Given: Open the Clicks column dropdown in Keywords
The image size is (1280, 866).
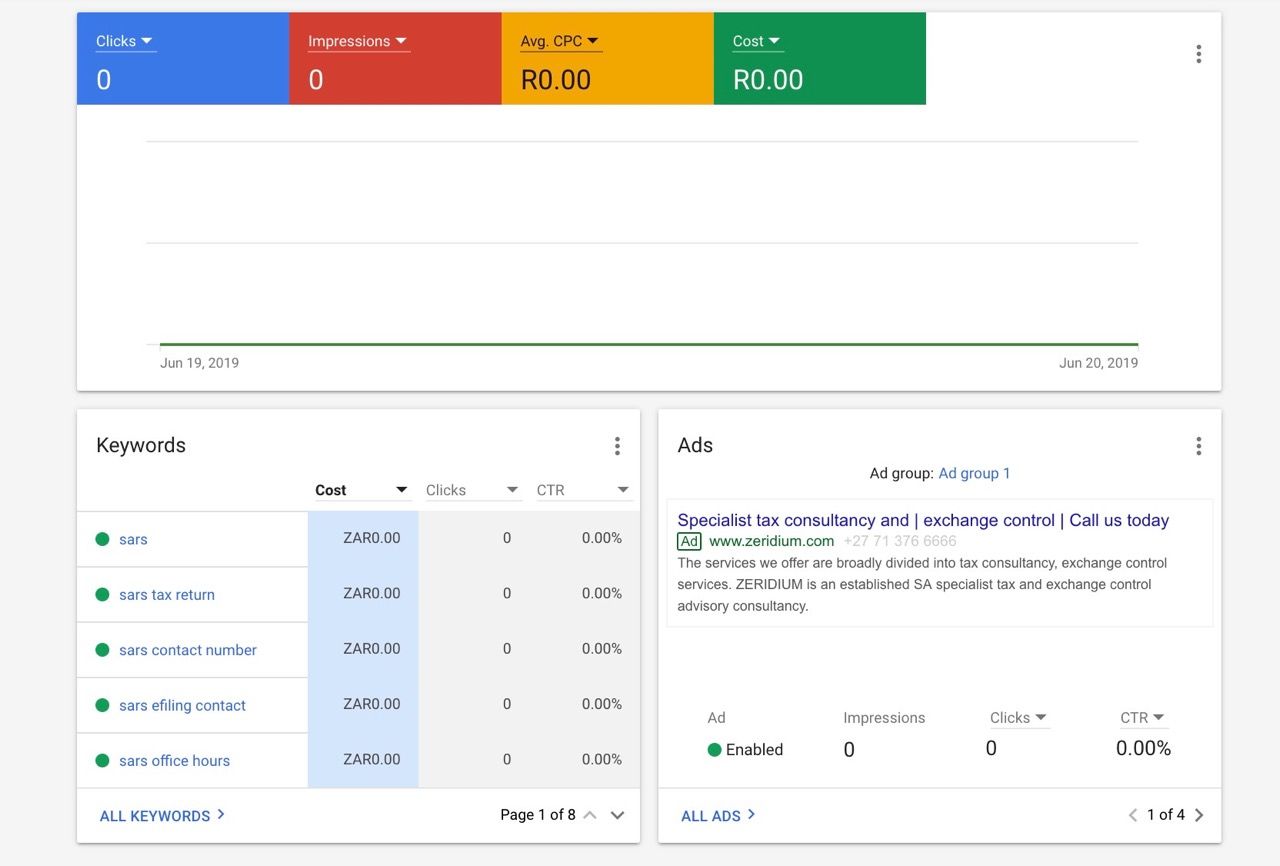Looking at the screenshot, I should (472, 490).
